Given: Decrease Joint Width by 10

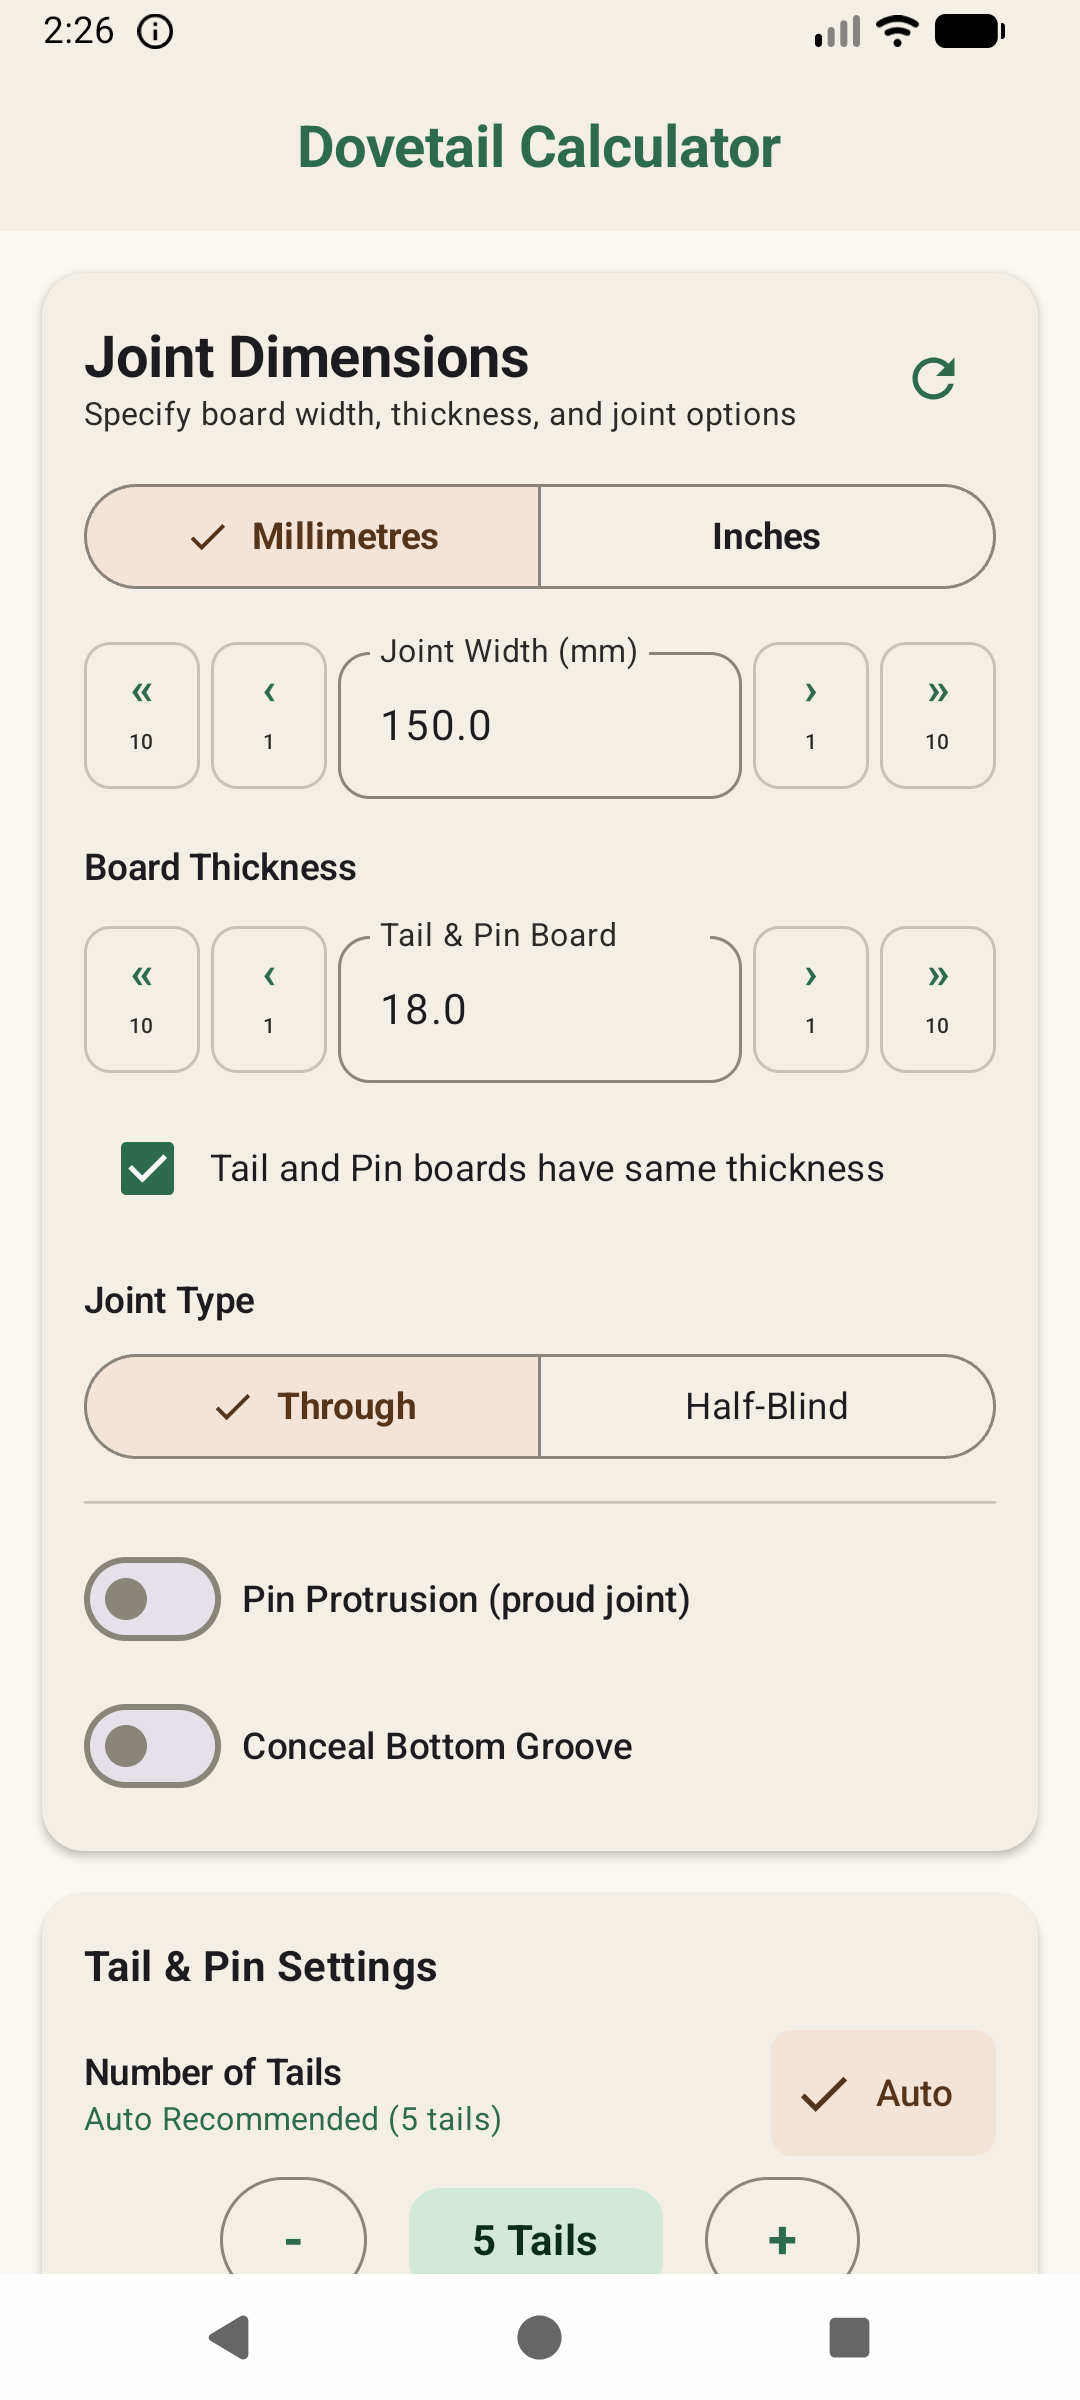Looking at the screenshot, I should pyautogui.click(x=142, y=716).
